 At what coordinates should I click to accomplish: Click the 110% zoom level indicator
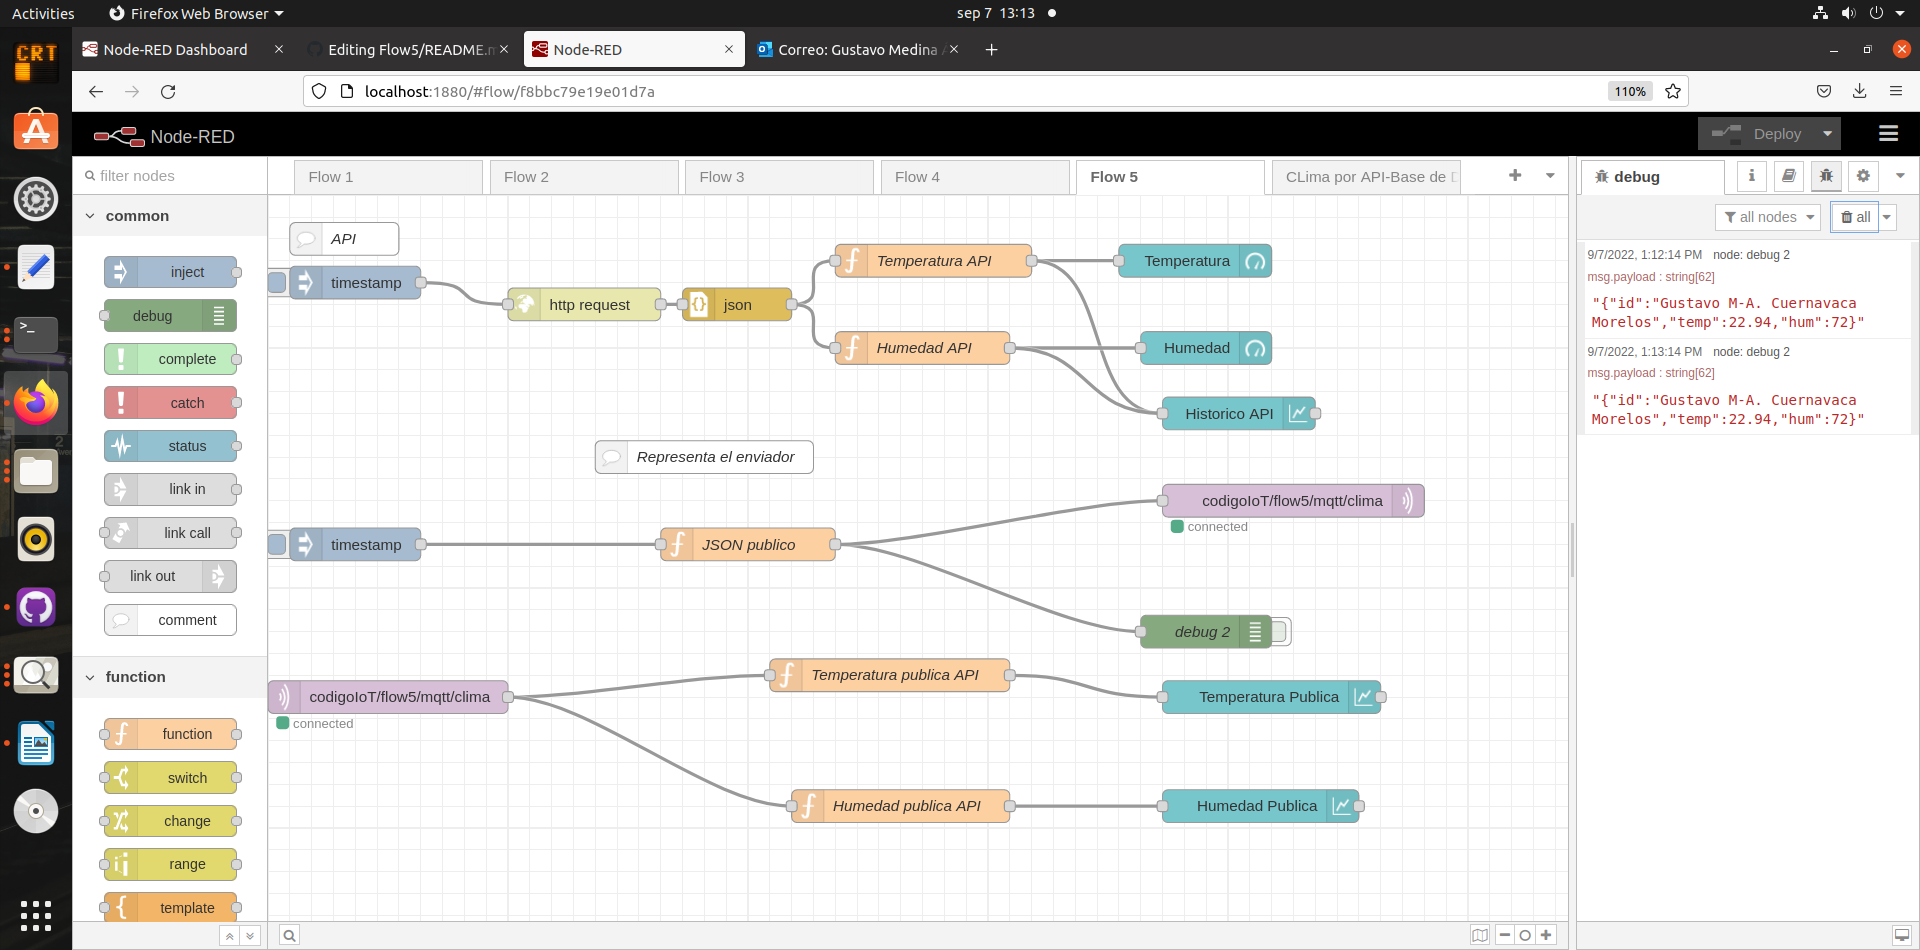[1630, 91]
